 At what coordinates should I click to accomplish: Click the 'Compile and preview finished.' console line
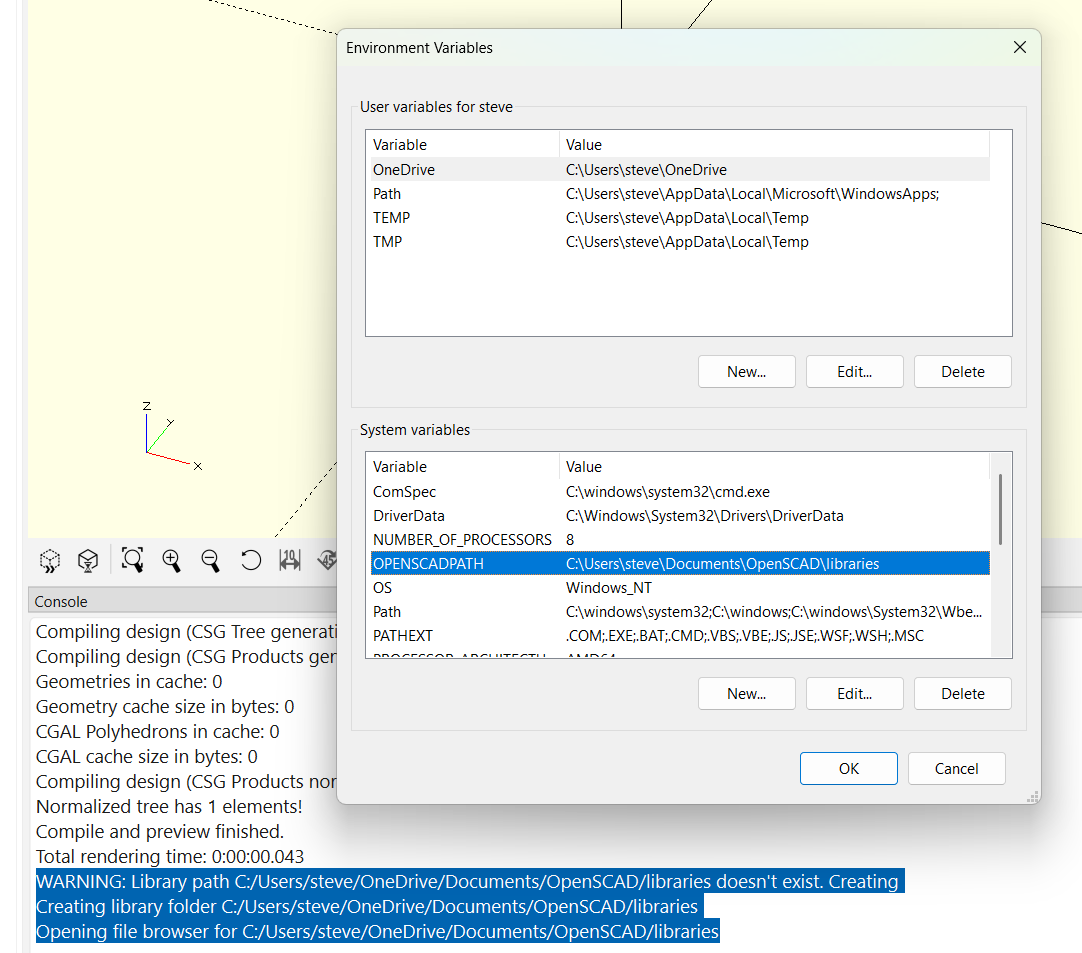point(159,832)
